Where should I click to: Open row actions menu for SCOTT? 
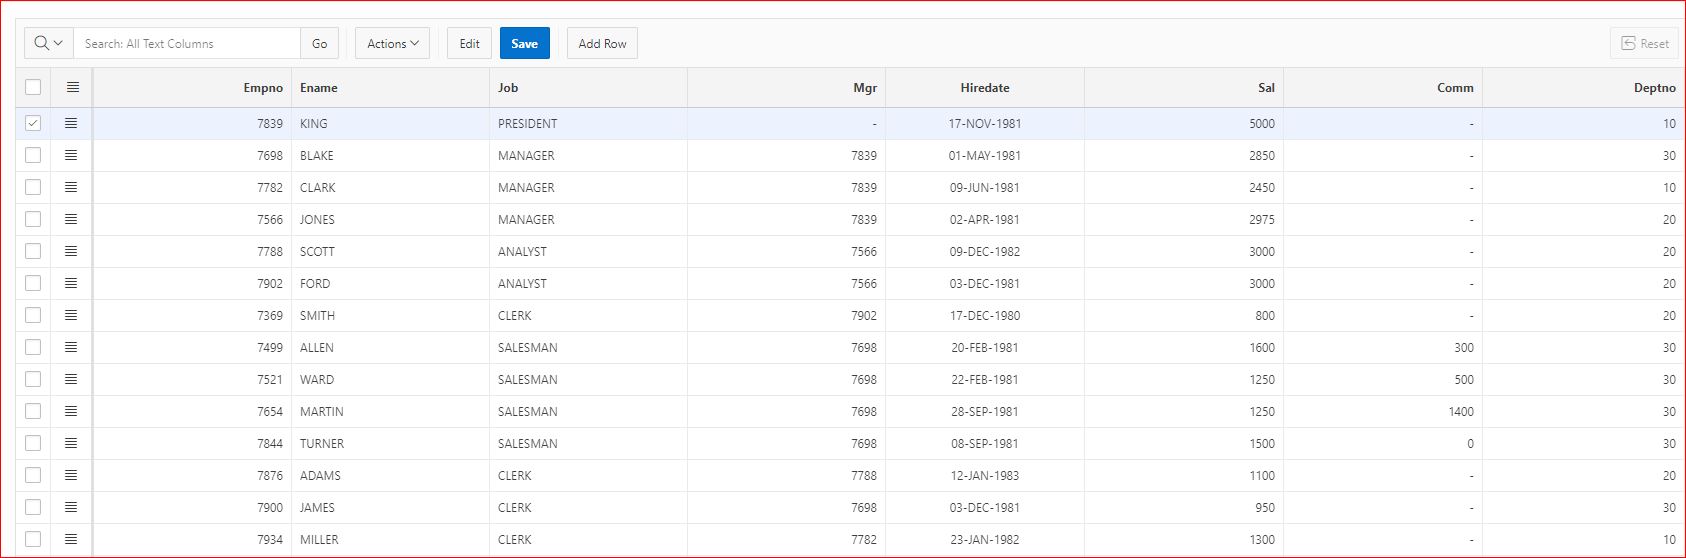click(x=71, y=251)
